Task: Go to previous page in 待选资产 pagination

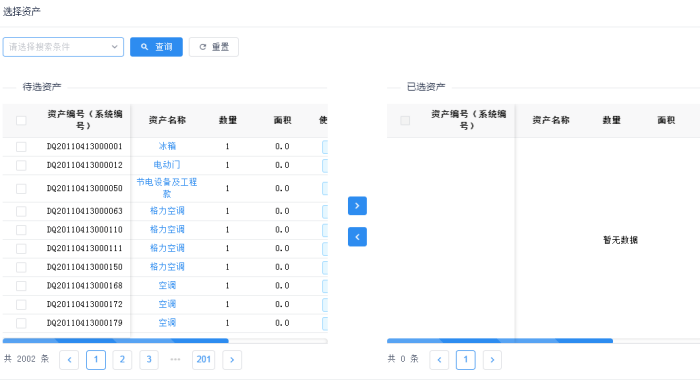Action: coord(69,360)
